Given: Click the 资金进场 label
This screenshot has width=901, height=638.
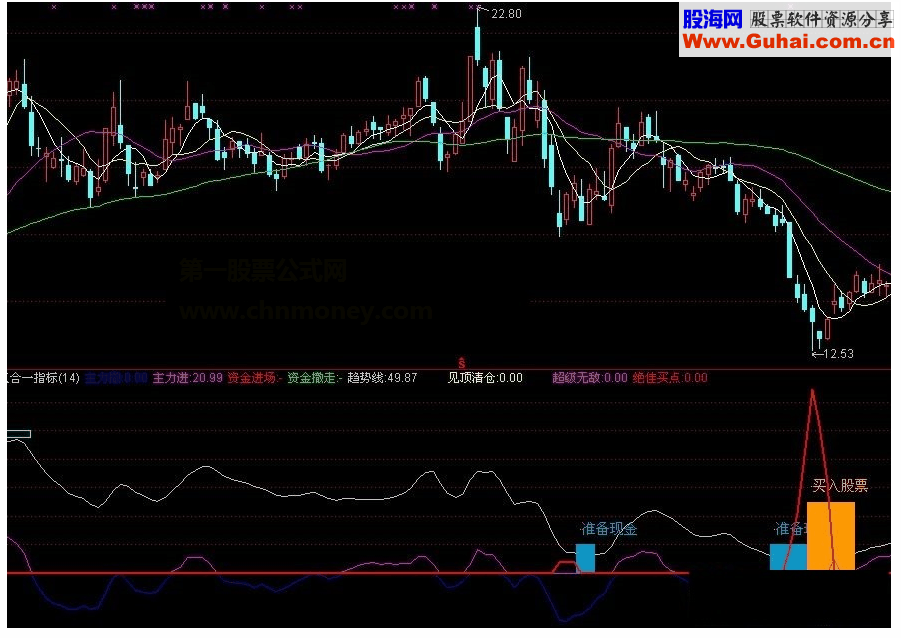Looking at the screenshot, I should coord(251,378).
